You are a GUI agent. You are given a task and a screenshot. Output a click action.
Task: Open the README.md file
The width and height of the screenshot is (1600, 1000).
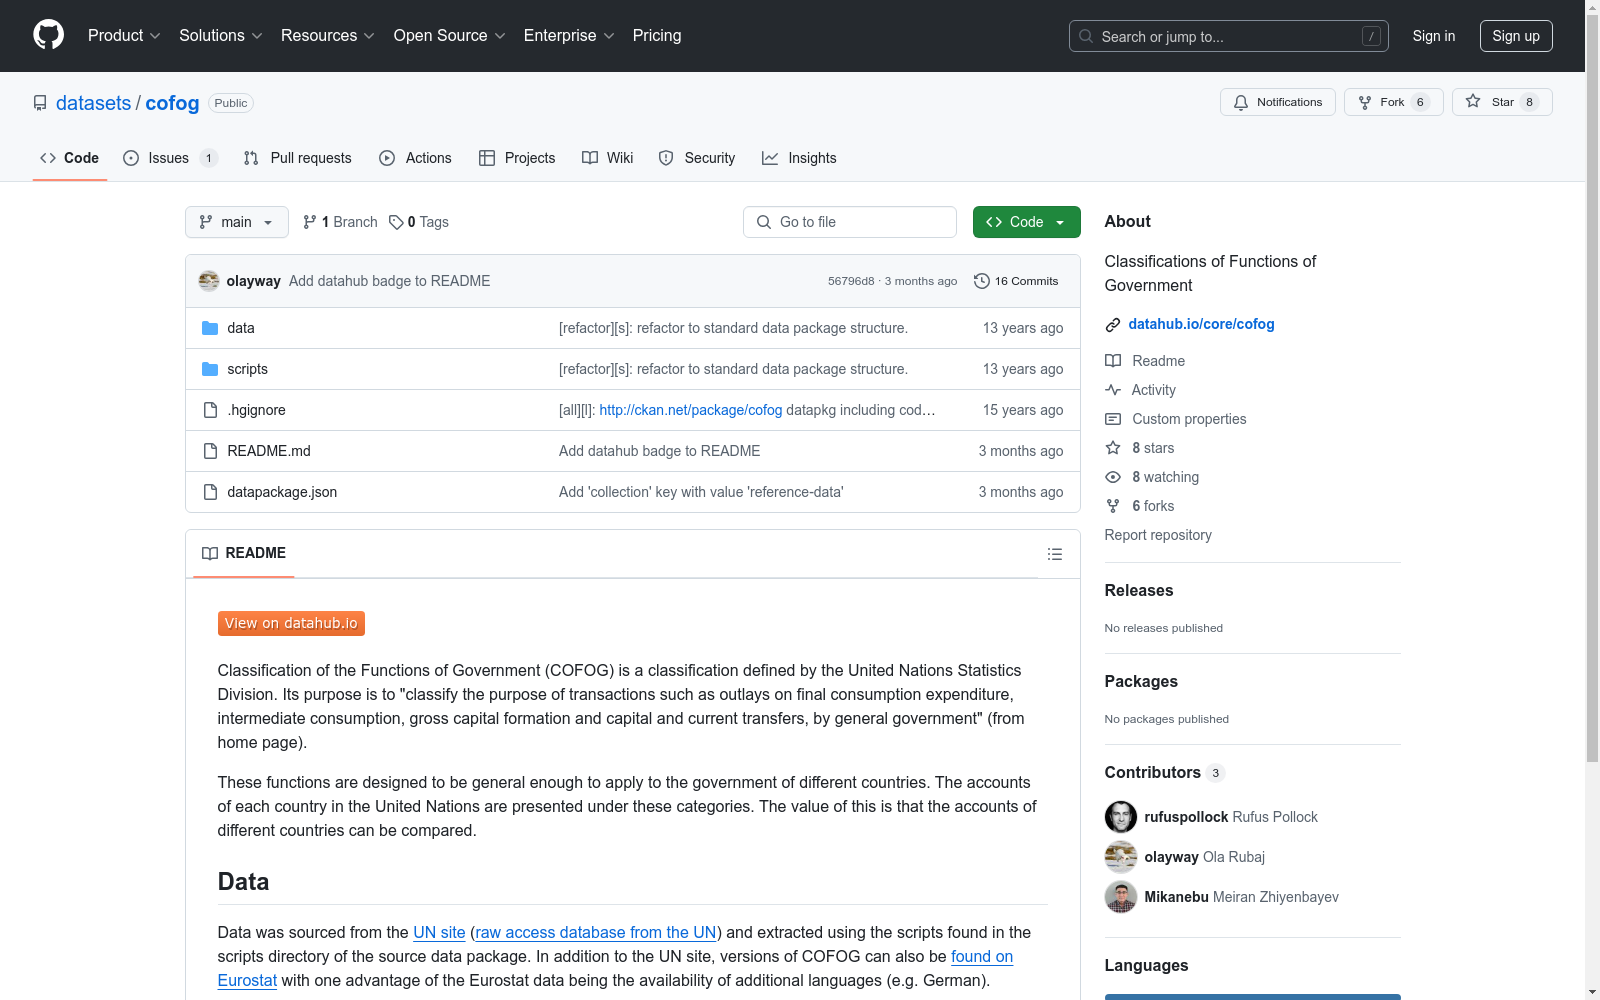[x=269, y=451]
